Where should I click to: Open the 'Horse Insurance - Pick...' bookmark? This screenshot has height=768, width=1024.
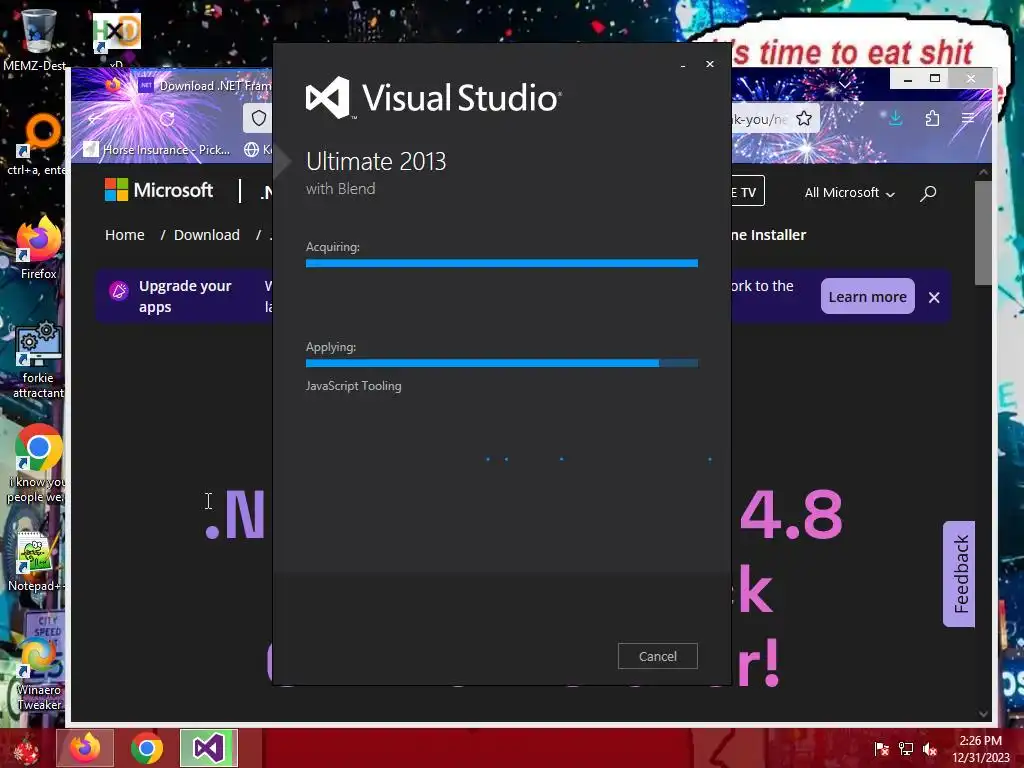coord(157,150)
